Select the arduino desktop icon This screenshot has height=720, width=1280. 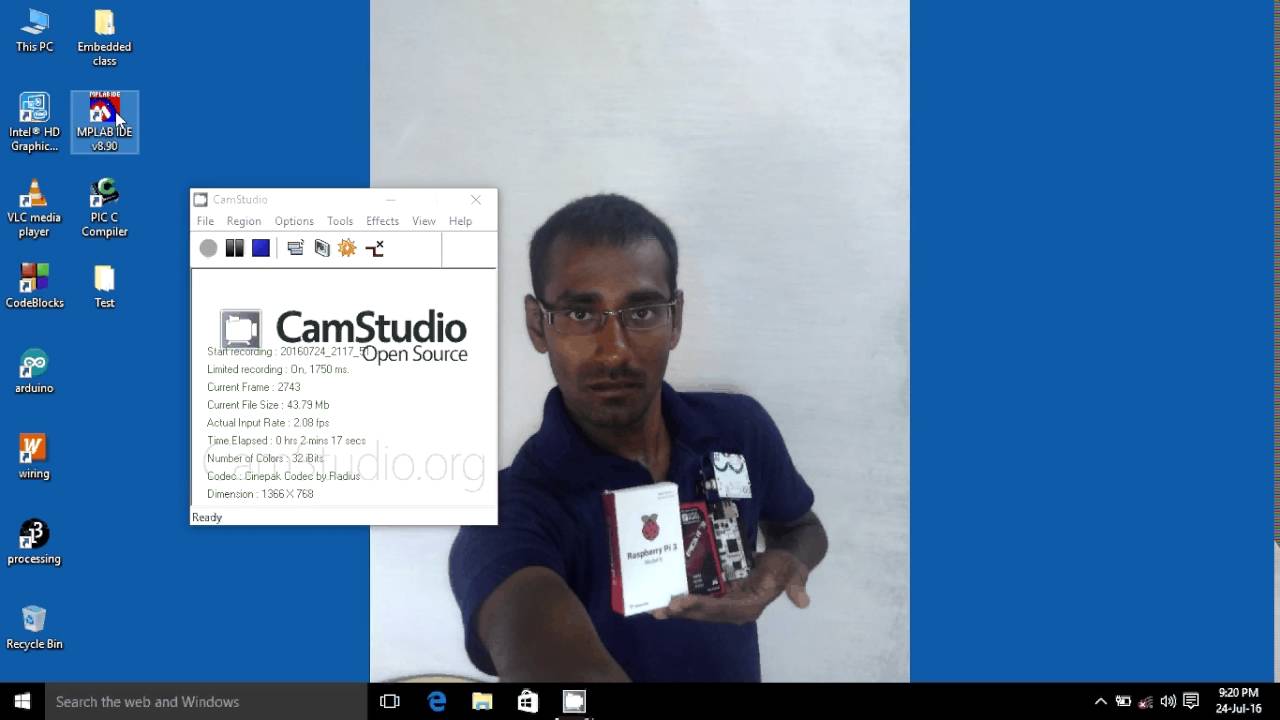coord(34,372)
